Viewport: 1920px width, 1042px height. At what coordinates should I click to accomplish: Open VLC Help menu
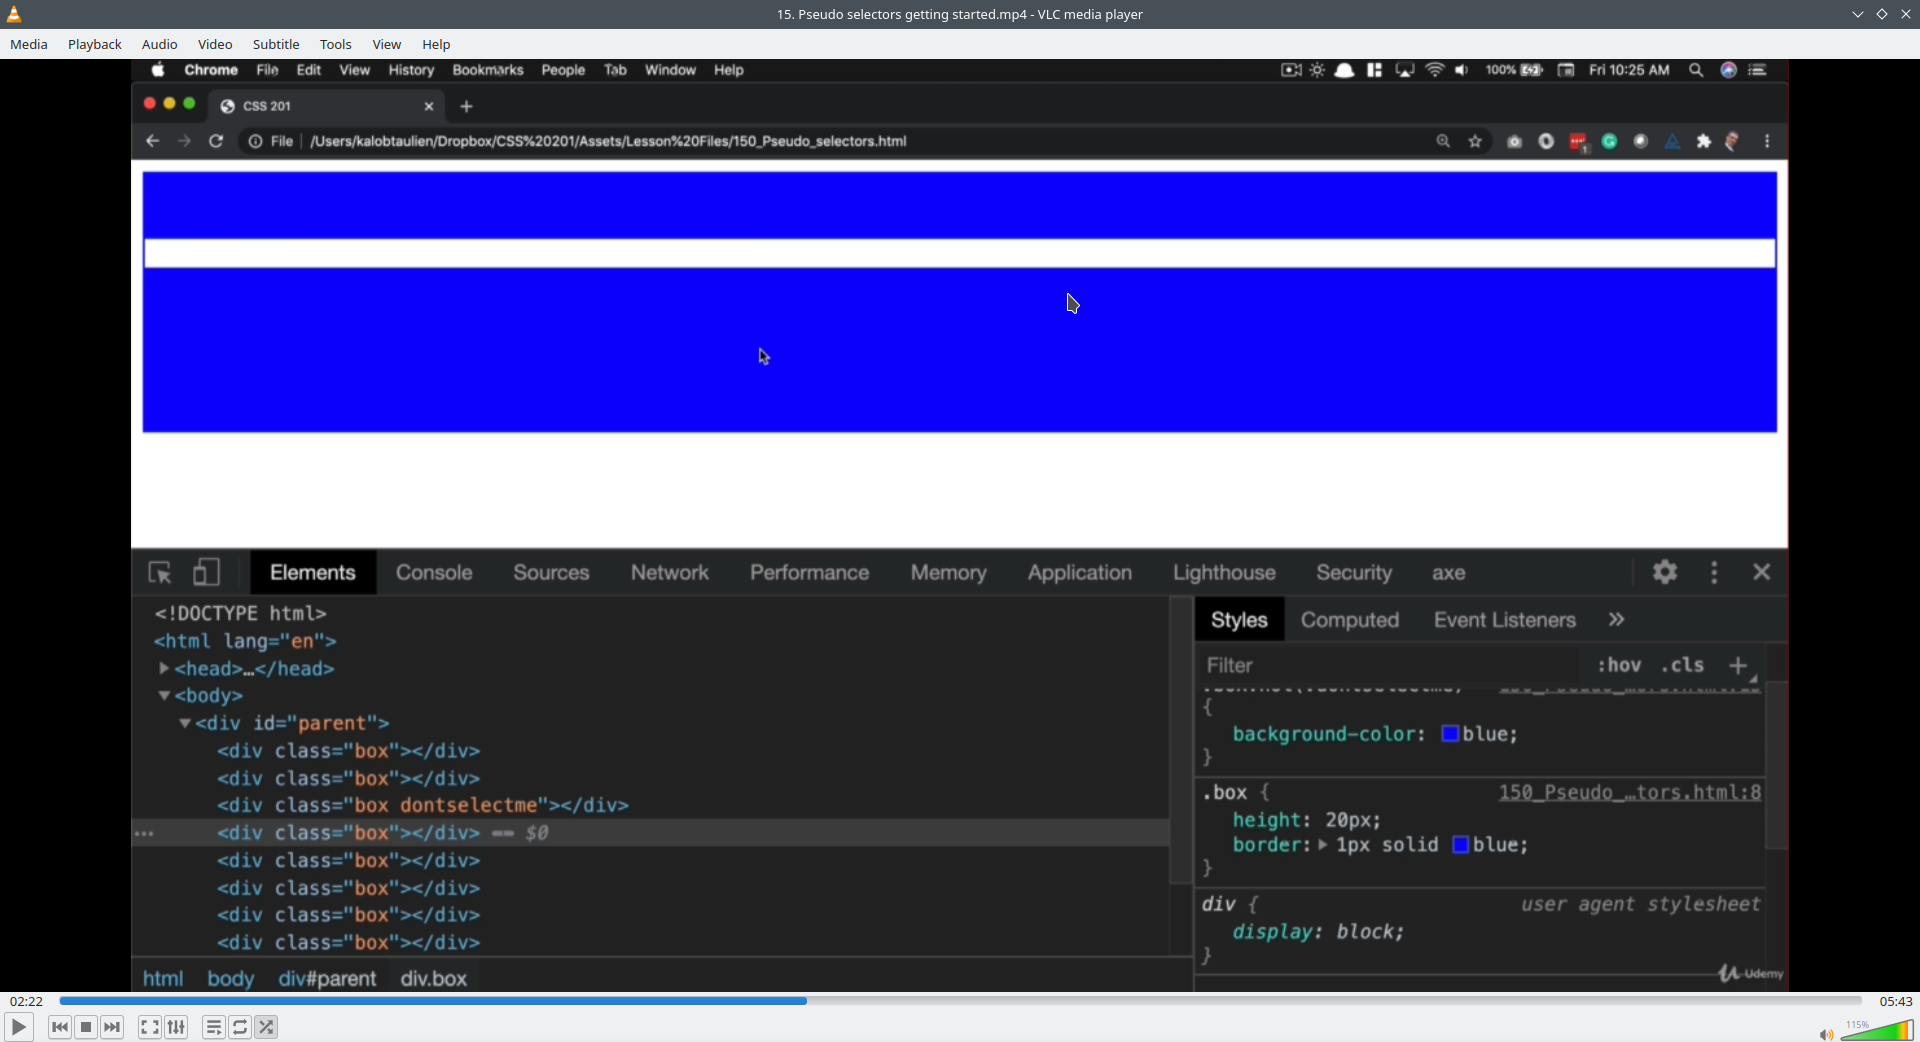coord(436,44)
